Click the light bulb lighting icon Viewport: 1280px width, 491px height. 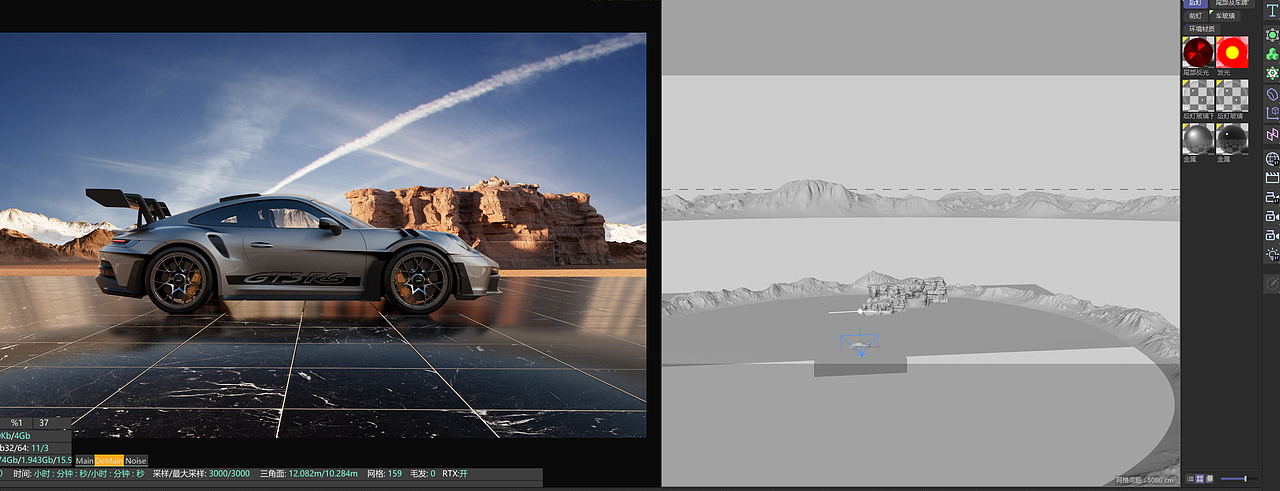click(x=1272, y=254)
